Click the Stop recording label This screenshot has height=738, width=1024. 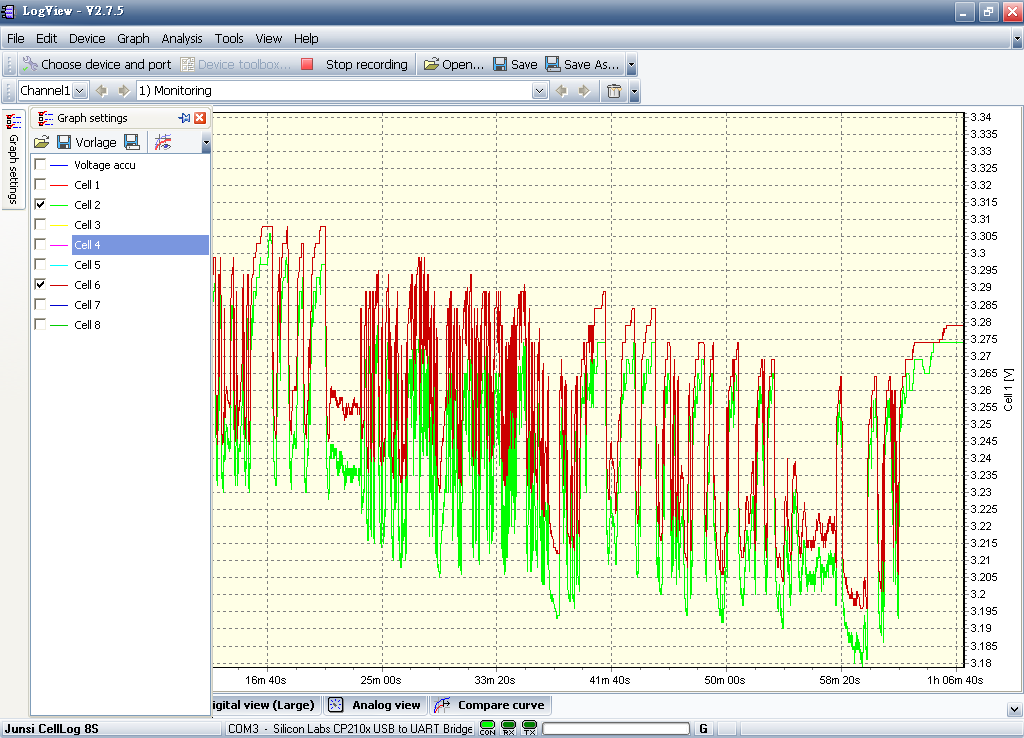tap(366, 64)
